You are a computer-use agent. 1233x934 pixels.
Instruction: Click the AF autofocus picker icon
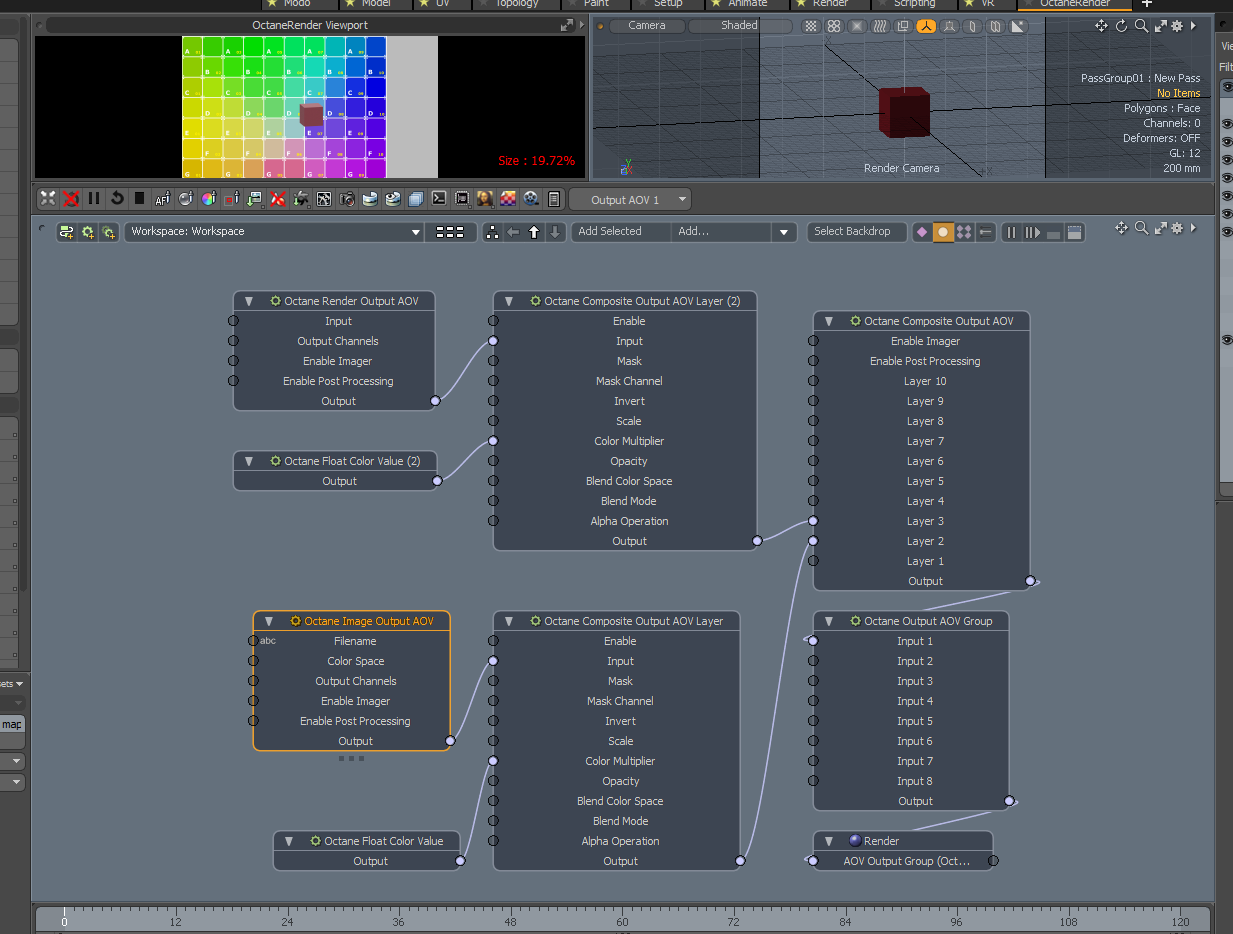coord(163,199)
